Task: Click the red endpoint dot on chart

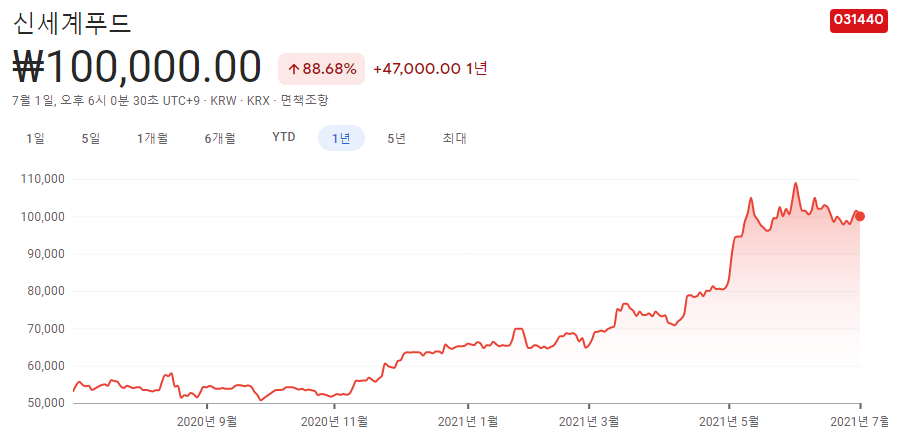Action: click(860, 216)
